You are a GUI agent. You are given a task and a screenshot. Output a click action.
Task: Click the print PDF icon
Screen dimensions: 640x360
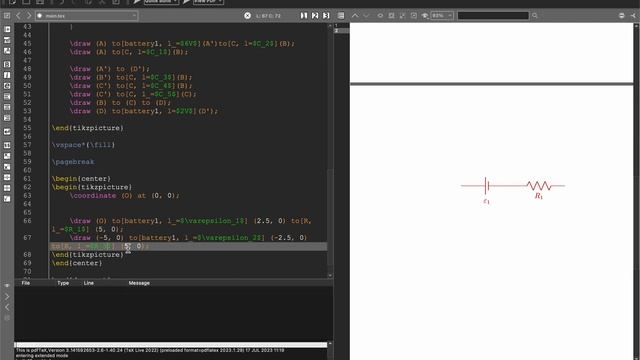tap(621, 16)
